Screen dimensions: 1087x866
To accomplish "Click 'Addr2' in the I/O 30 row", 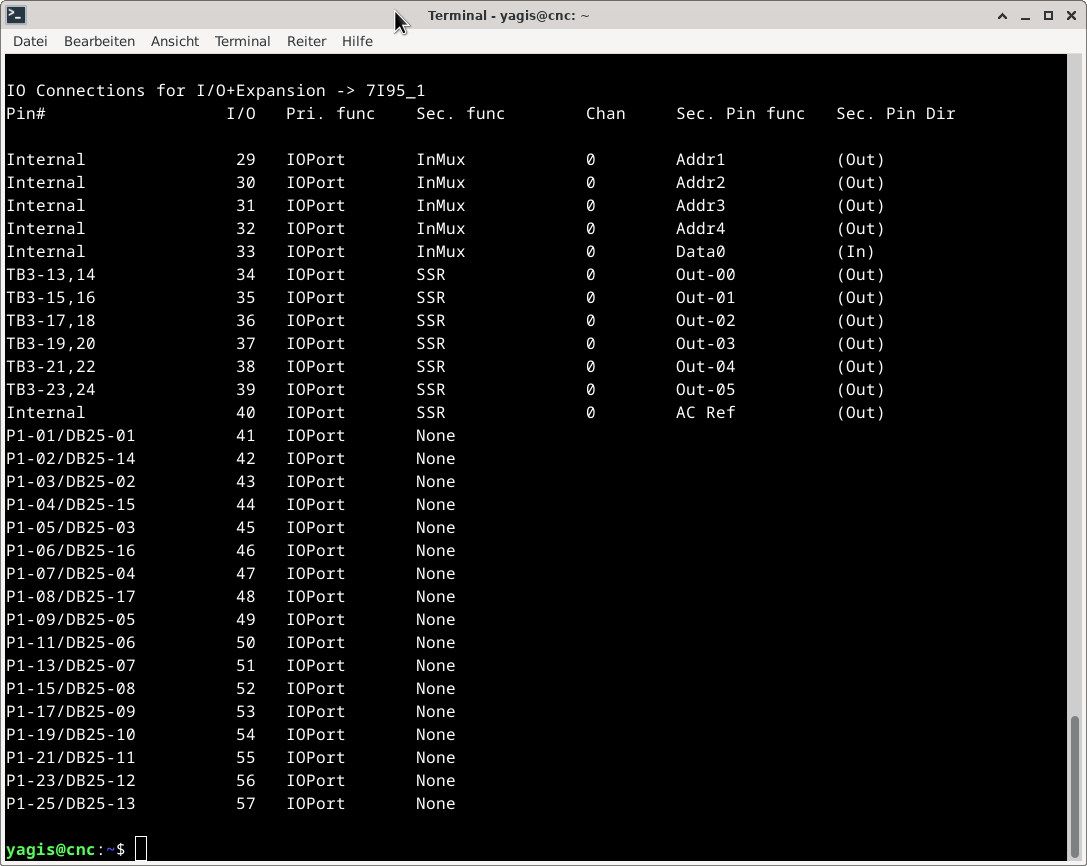I will click(700, 182).
